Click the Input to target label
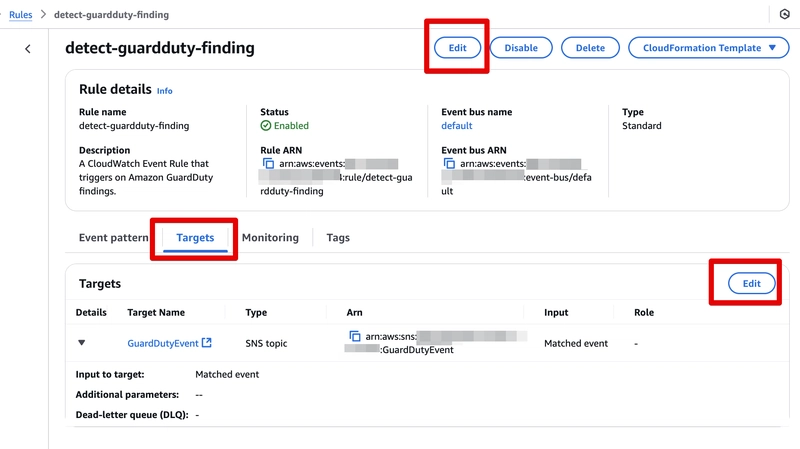800x449 pixels. (x=110, y=375)
